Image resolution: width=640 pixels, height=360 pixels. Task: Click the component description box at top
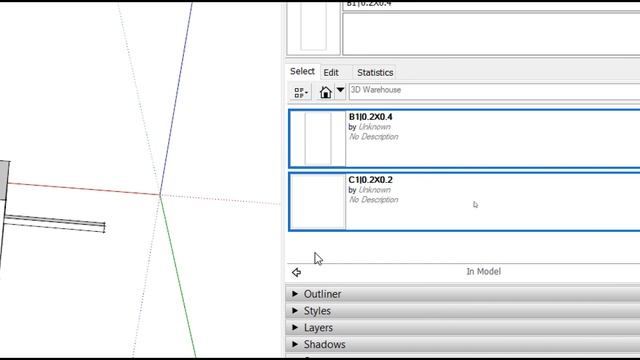pos(491,34)
